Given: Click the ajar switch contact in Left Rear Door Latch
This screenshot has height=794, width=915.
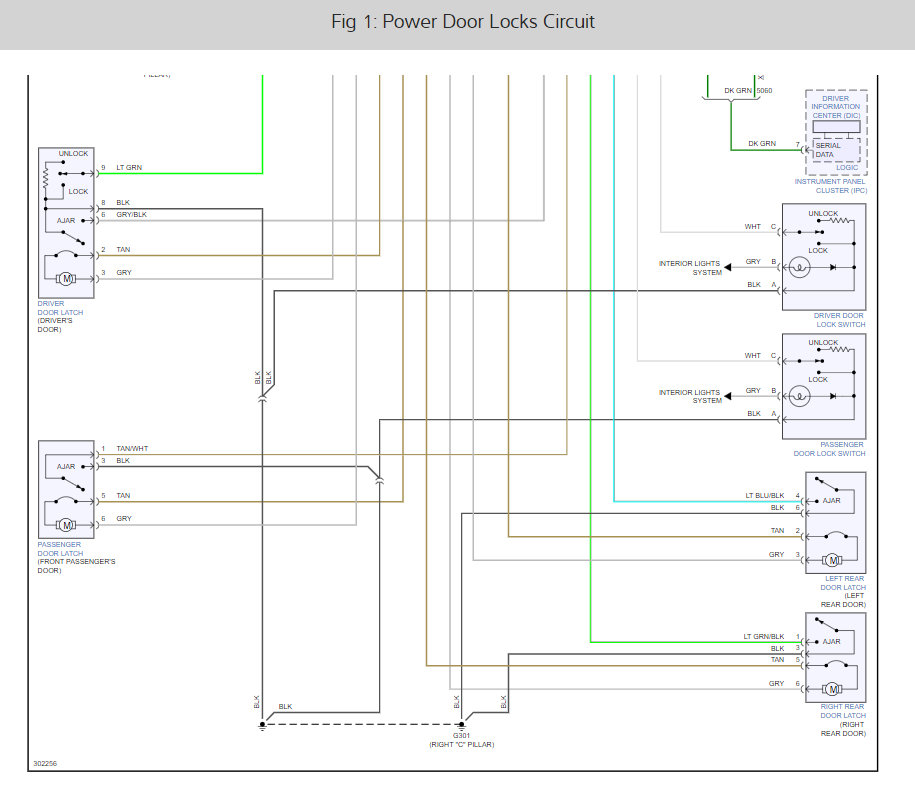Looking at the screenshot, I should click(x=826, y=484).
